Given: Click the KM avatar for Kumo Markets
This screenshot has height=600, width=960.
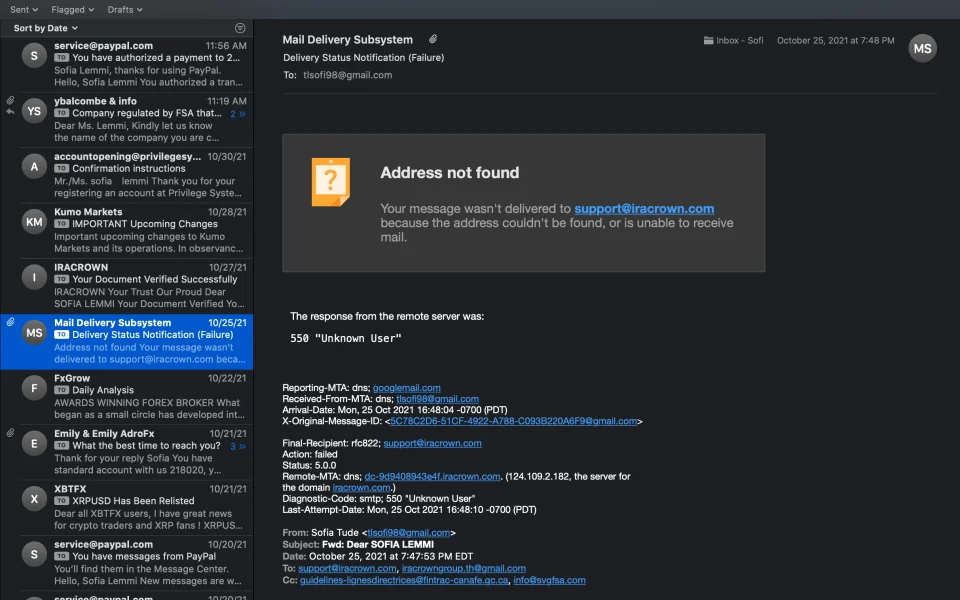Looking at the screenshot, I should pos(35,222).
